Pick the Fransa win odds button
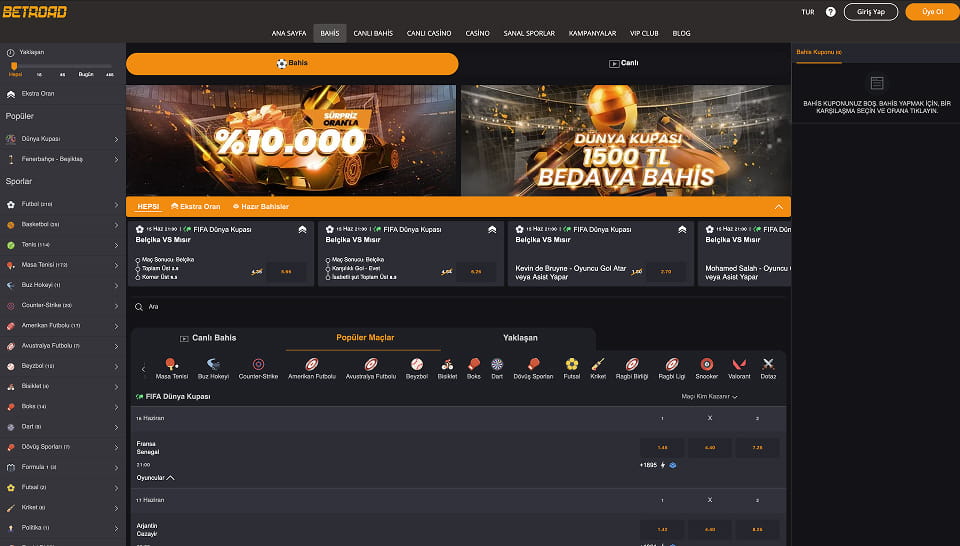 (x=662, y=447)
